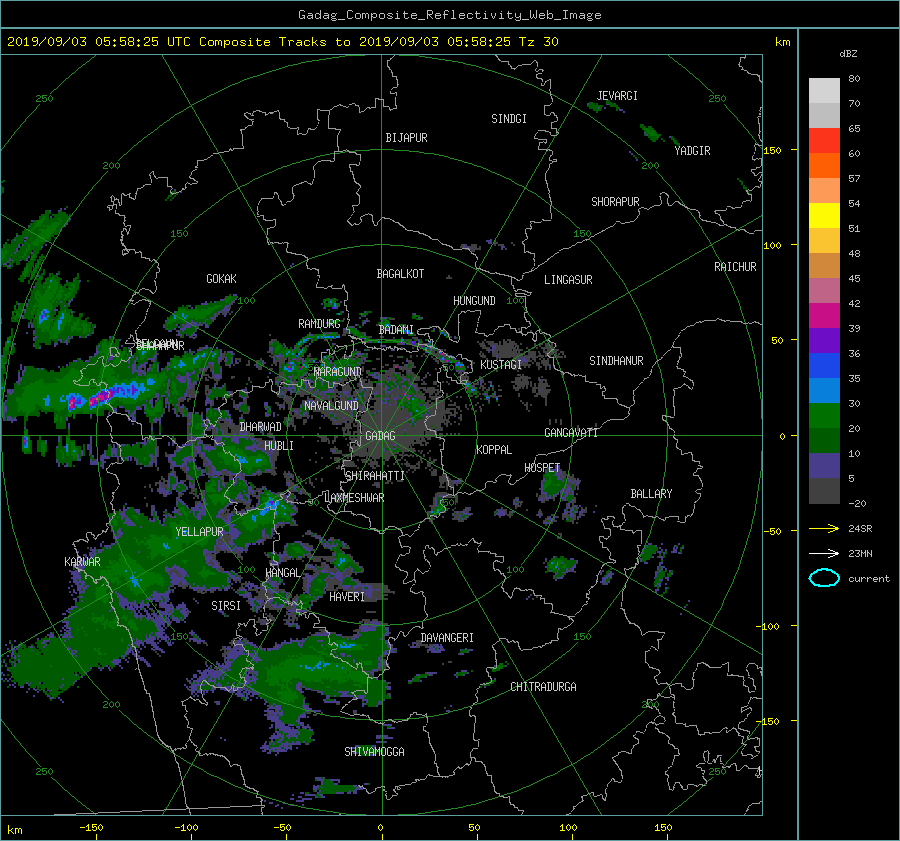900x841 pixels.
Task: Click the BALLARY city label
Action: pyautogui.click(x=651, y=494)
